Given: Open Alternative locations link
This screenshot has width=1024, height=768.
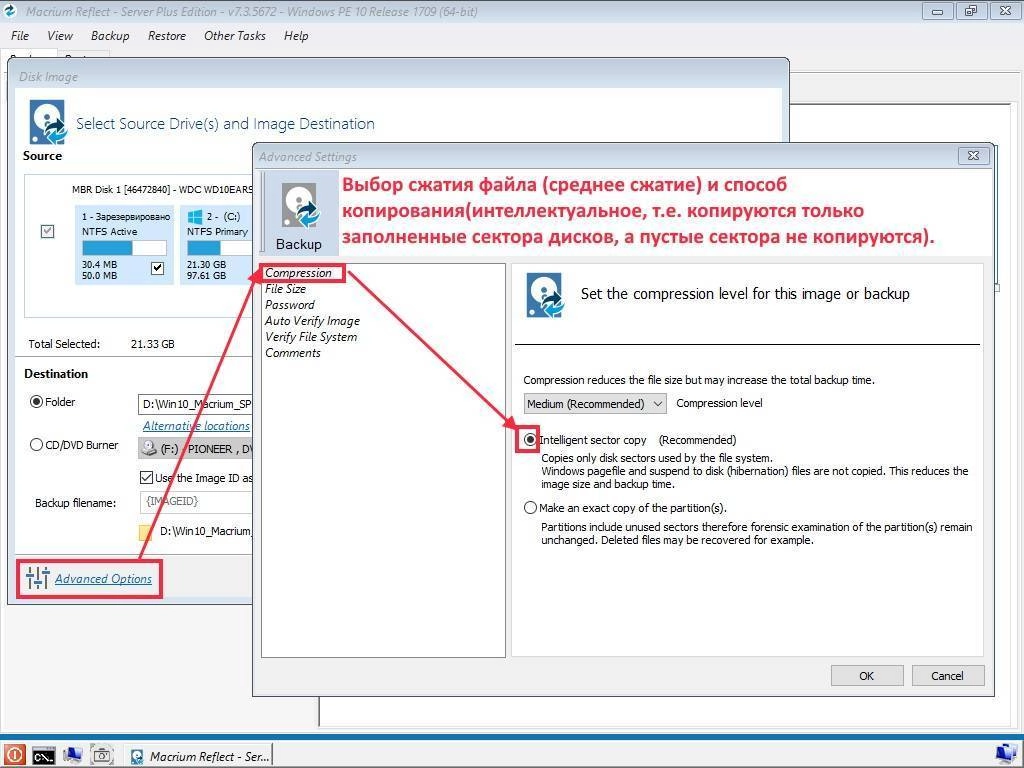Looking at the screenshot, I should 197,426.
